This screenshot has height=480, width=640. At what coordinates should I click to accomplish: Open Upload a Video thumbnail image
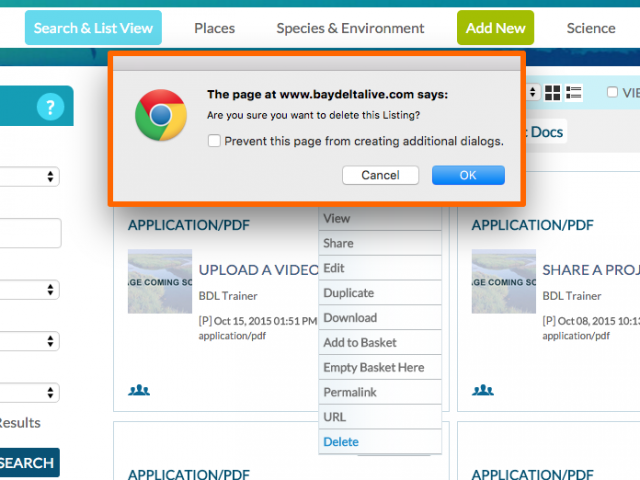click(x=160, y=281)
